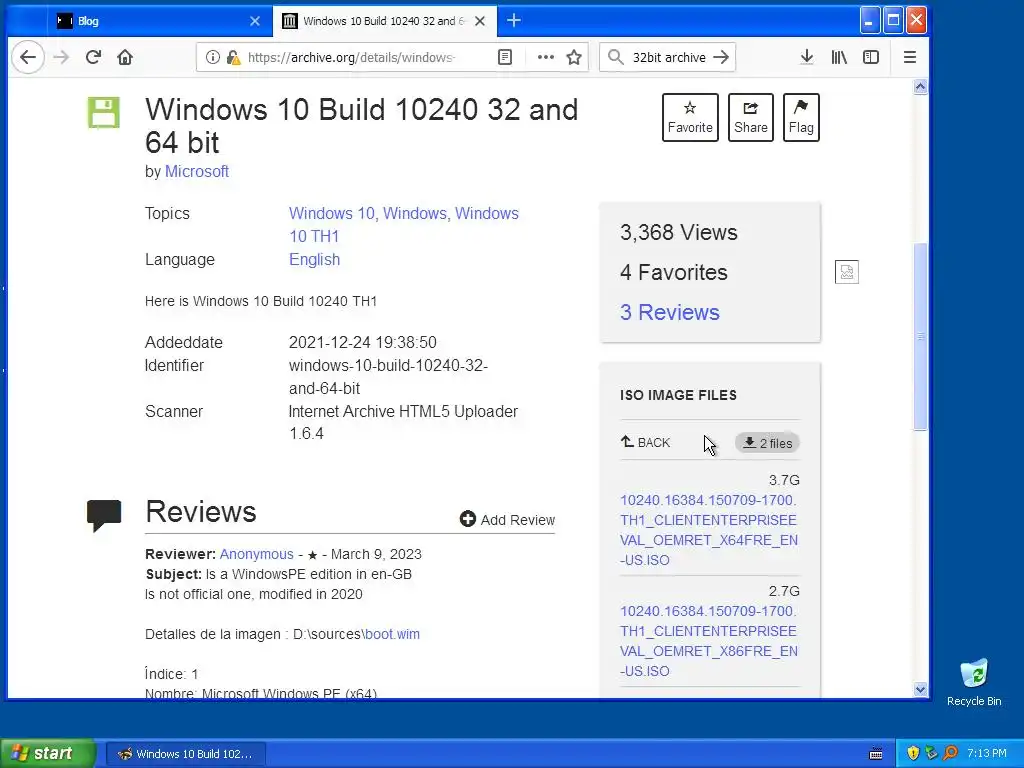
Task: Click Add Review
Action: (x=507, y=520)
